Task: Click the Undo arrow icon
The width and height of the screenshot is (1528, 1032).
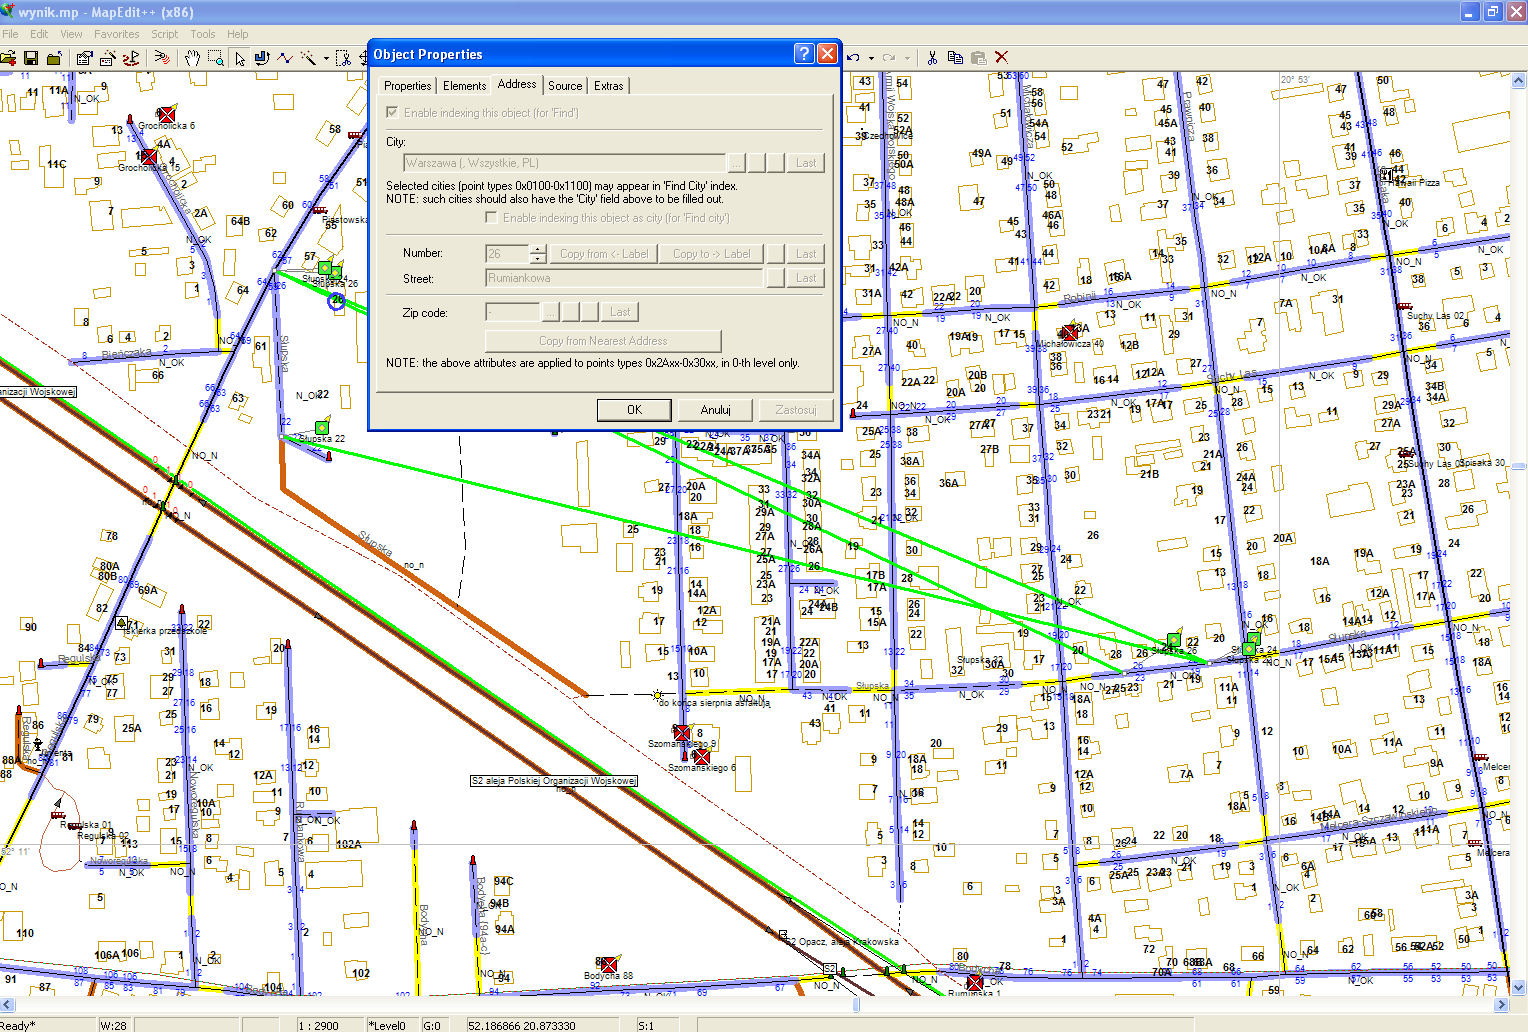Action: pos(854,58)
